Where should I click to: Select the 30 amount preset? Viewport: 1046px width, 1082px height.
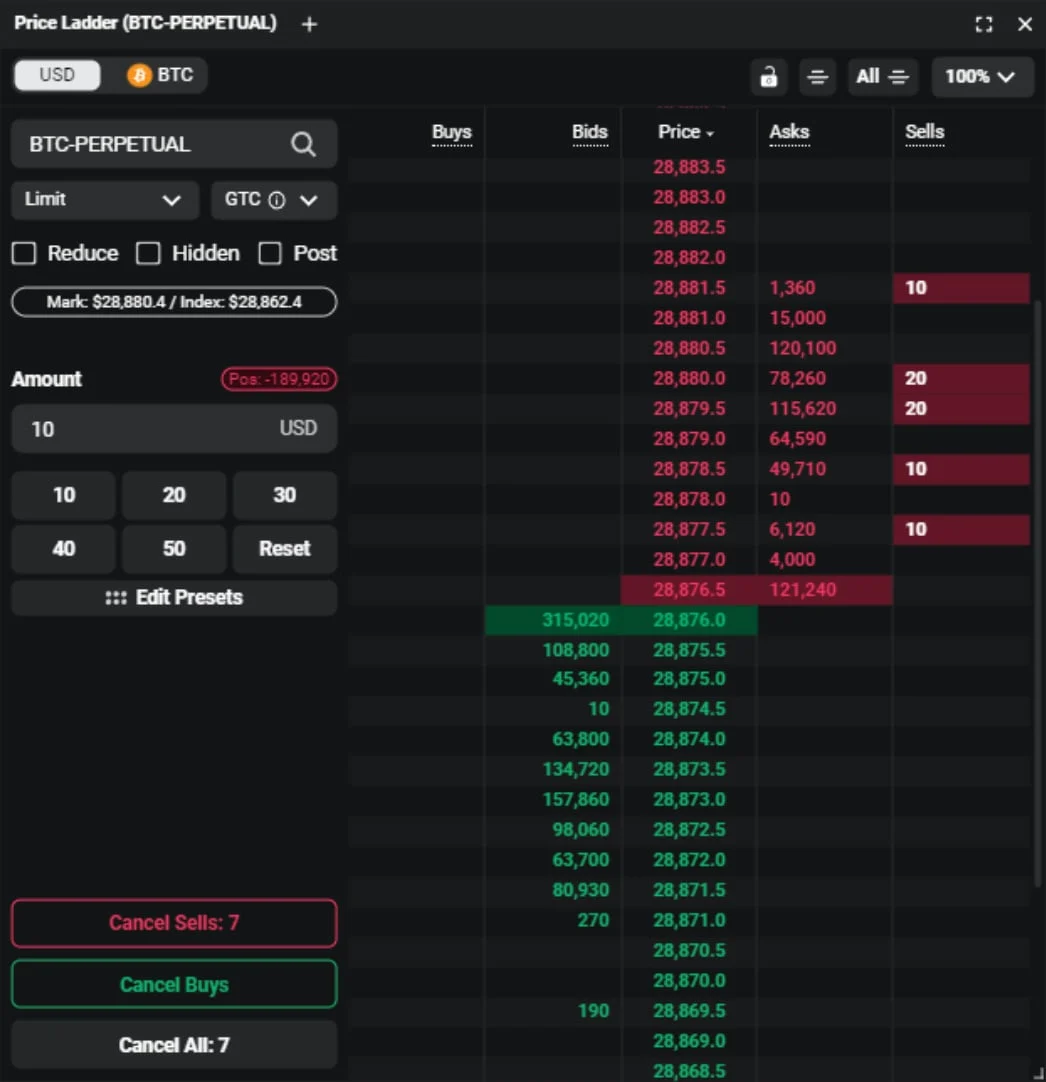point(284,495)
